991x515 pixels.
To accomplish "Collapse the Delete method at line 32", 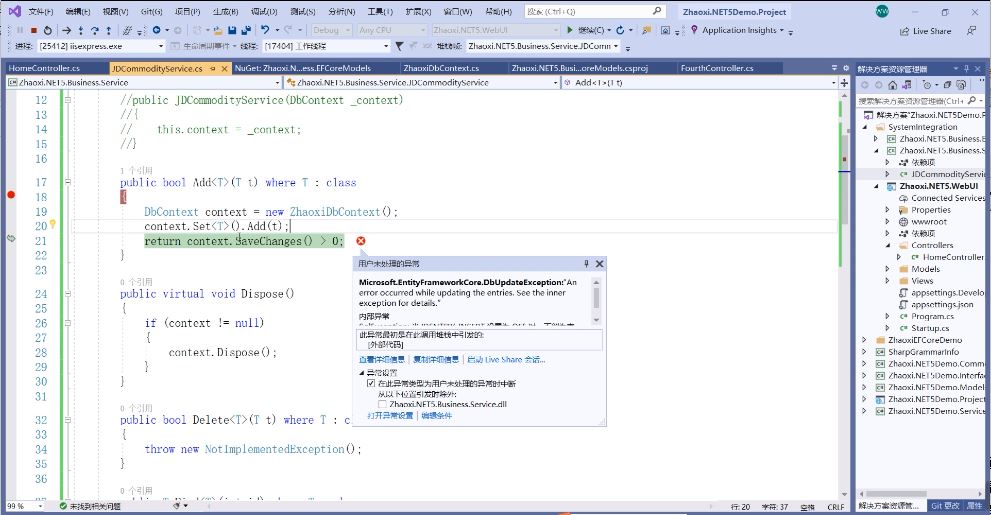I will [x=68, y=420].
